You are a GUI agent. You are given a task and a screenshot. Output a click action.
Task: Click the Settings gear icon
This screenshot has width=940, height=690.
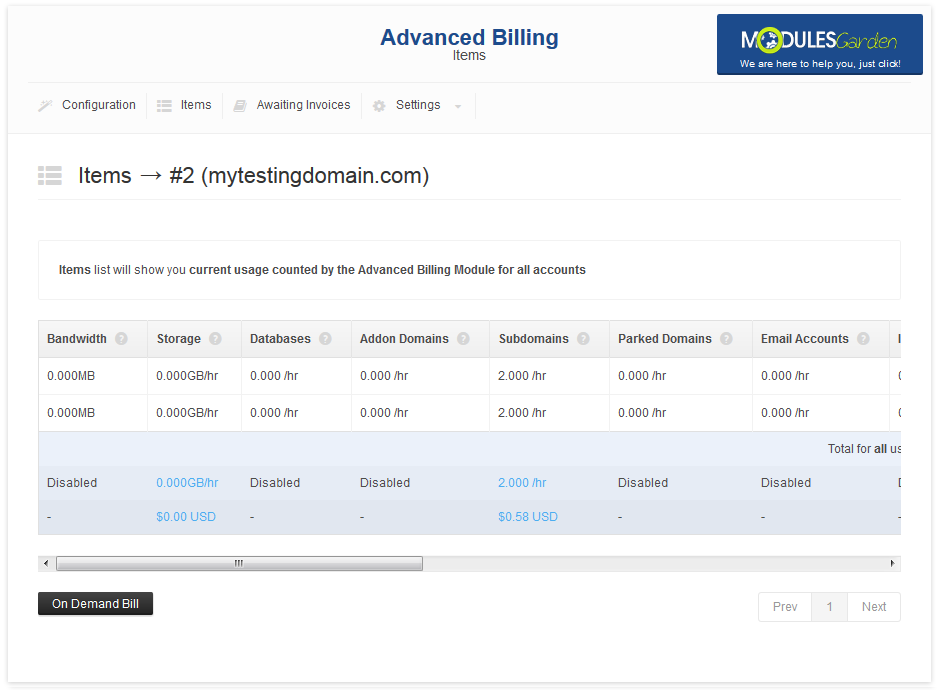[379, 106]
